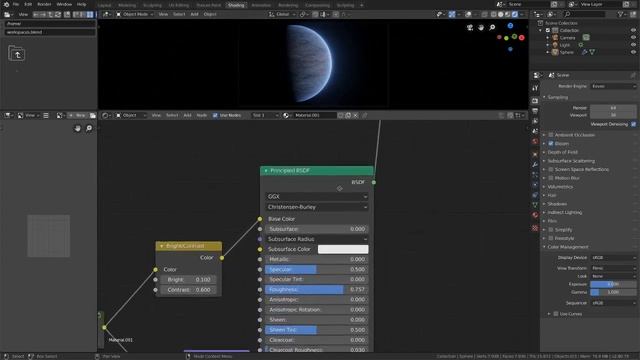Select solid viewport shading mode icon
This screenshot has width=640, height=360.
click(500, 14)
